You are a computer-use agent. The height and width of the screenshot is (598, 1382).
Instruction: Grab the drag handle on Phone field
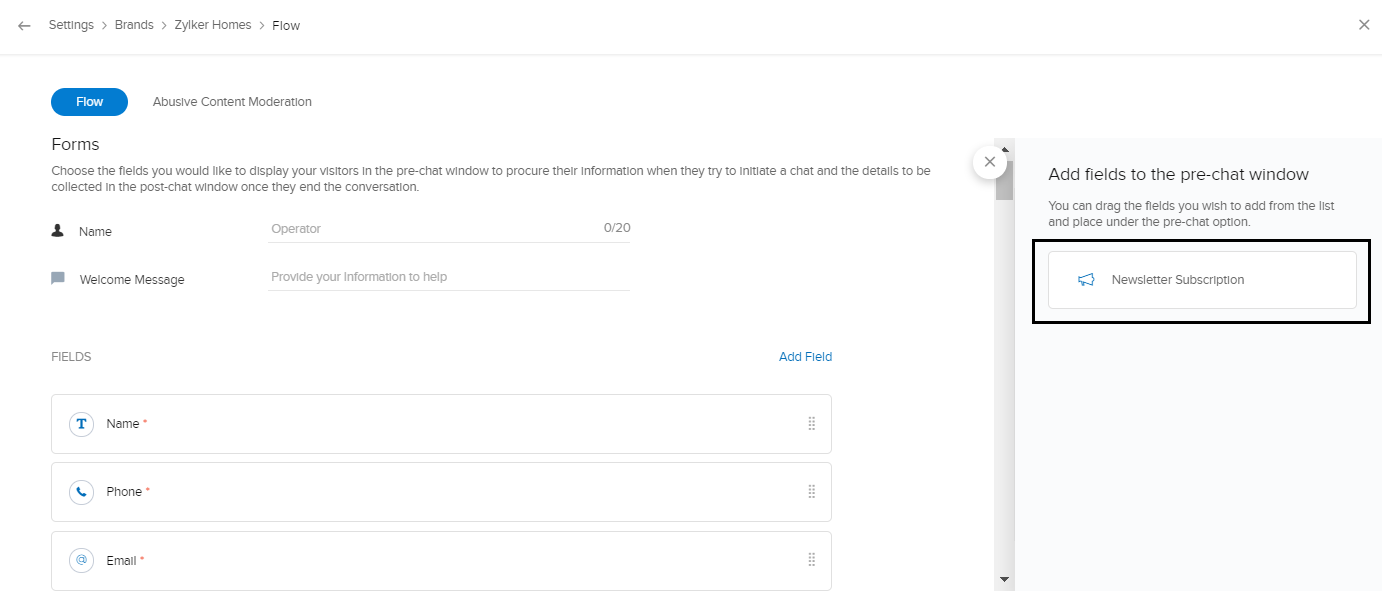(811, 492)
